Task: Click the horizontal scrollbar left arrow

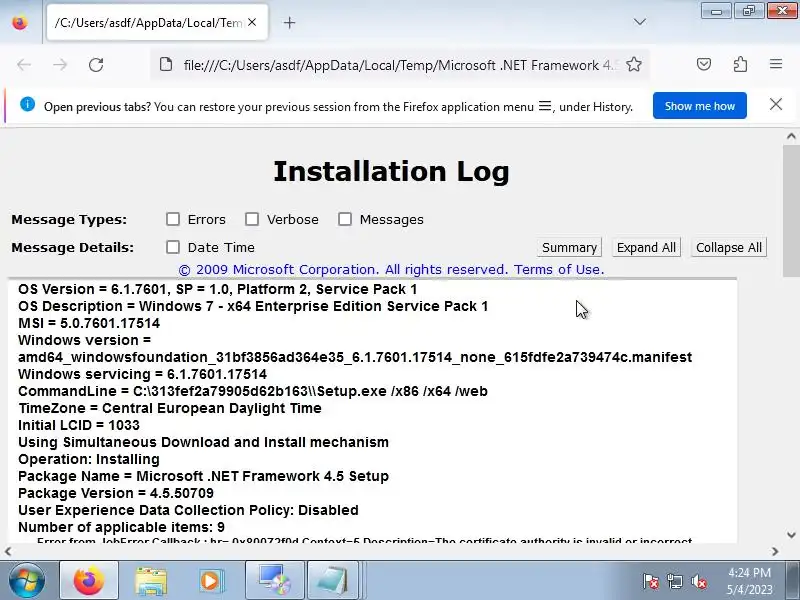Action: point(8,551)
